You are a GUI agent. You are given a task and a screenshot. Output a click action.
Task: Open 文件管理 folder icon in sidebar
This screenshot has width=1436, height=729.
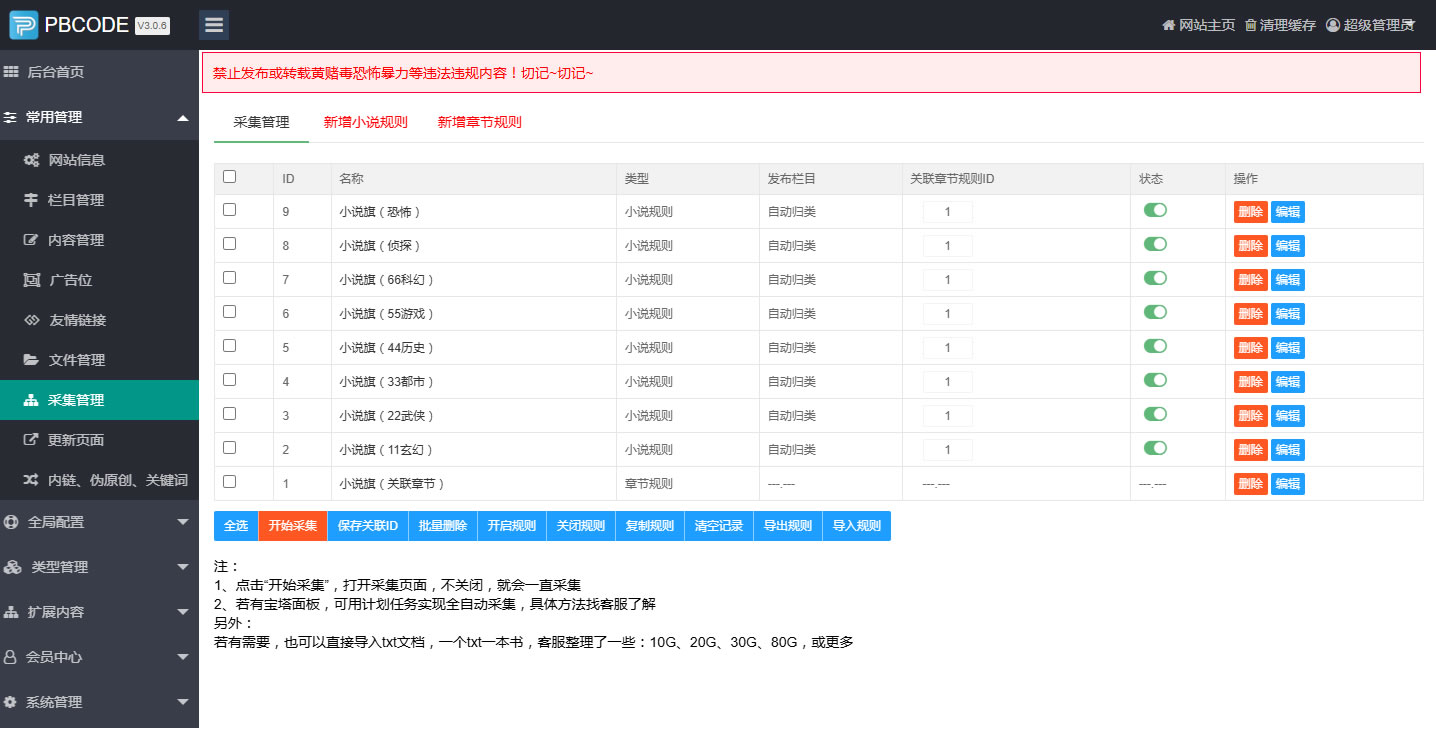[x=31, y=360]
